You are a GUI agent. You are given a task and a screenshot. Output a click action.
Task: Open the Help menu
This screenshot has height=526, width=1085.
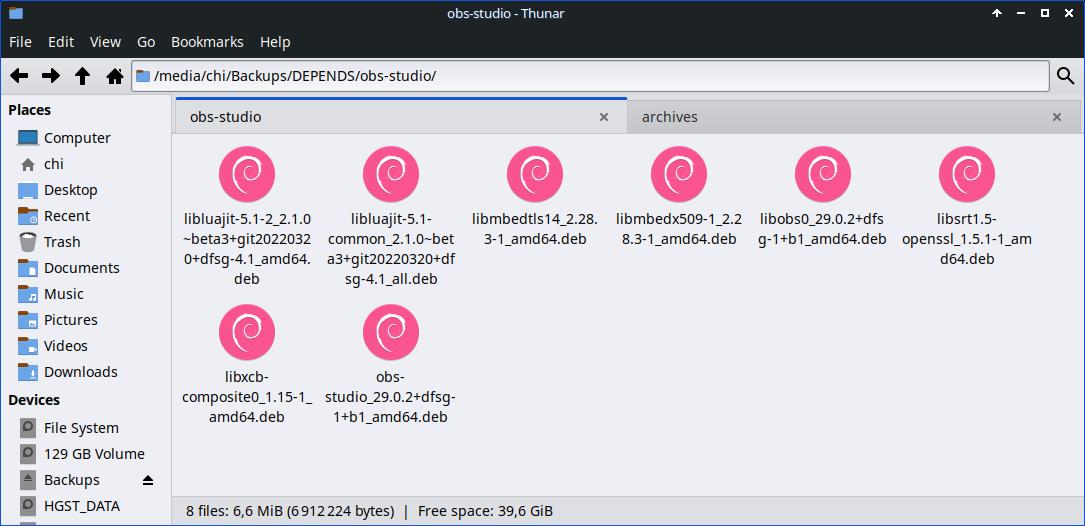[x=275, y=42]
